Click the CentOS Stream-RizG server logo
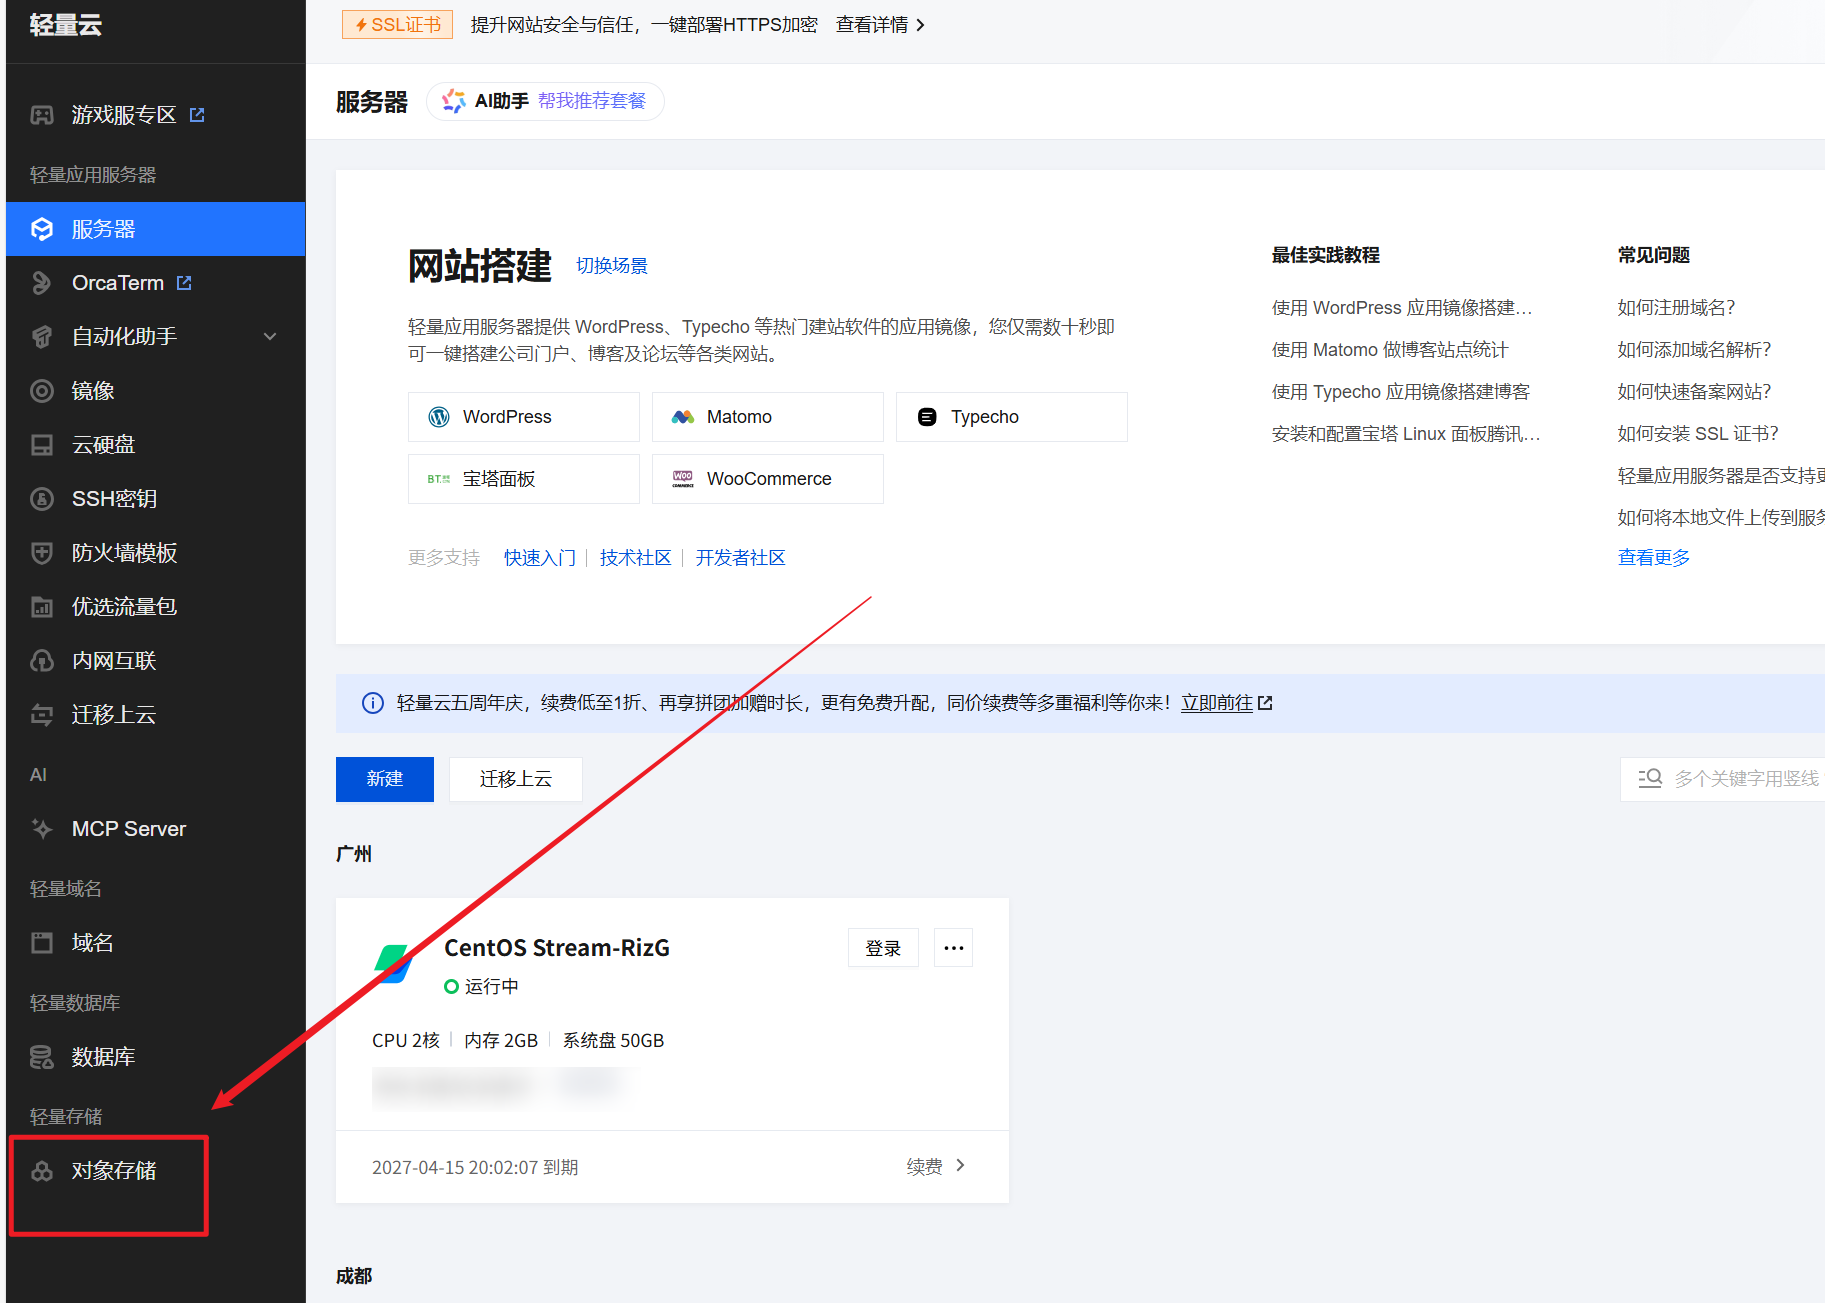Screen dimensions: 1825x1303 [393, 963]
